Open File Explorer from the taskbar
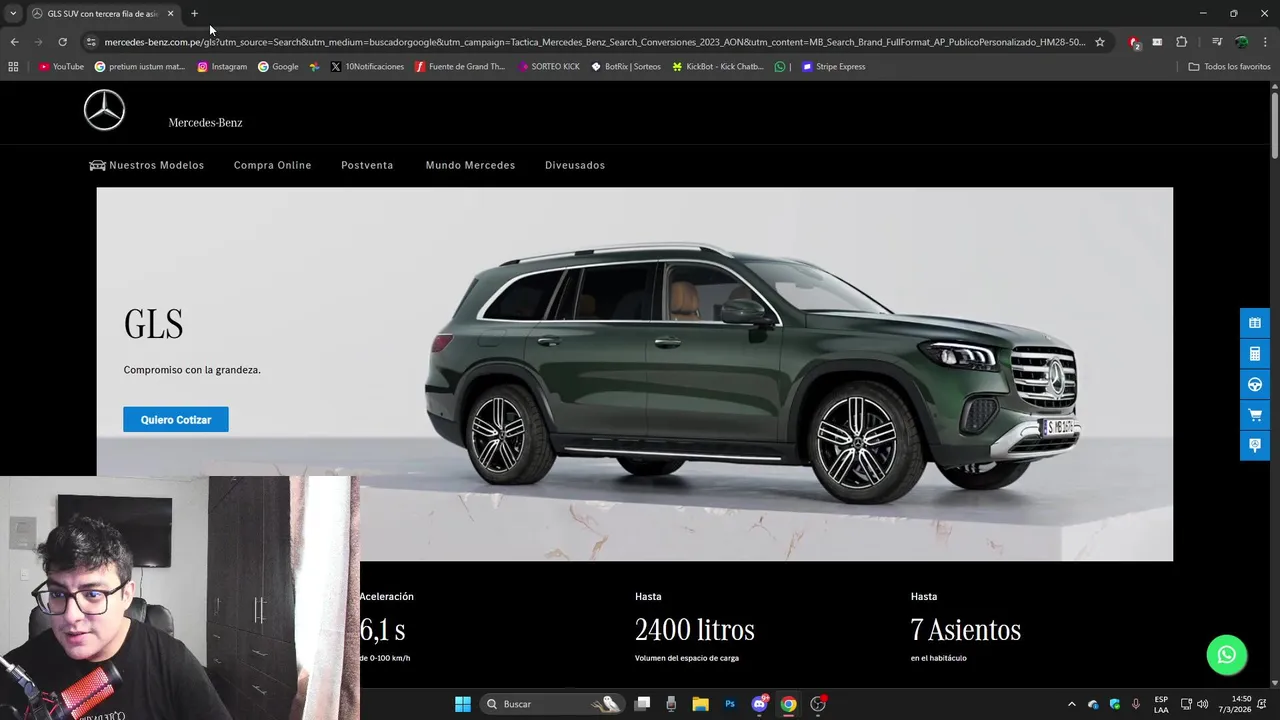This screenshot has height=720, width=1280. pos(701,704)
